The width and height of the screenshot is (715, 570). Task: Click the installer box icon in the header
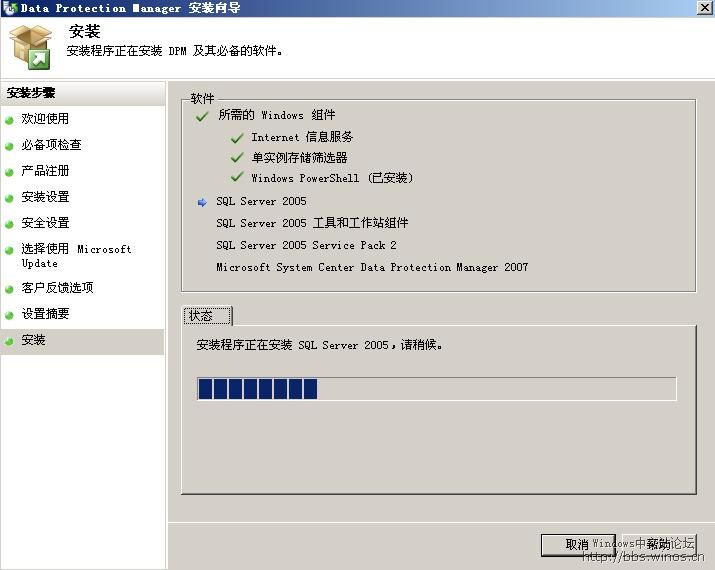tap(29, 47)
